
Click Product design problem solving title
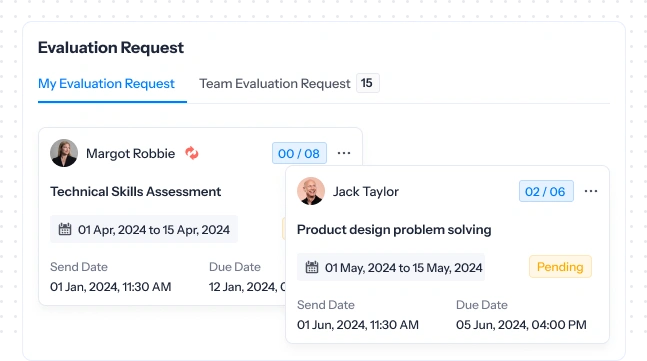coord(394,230)
